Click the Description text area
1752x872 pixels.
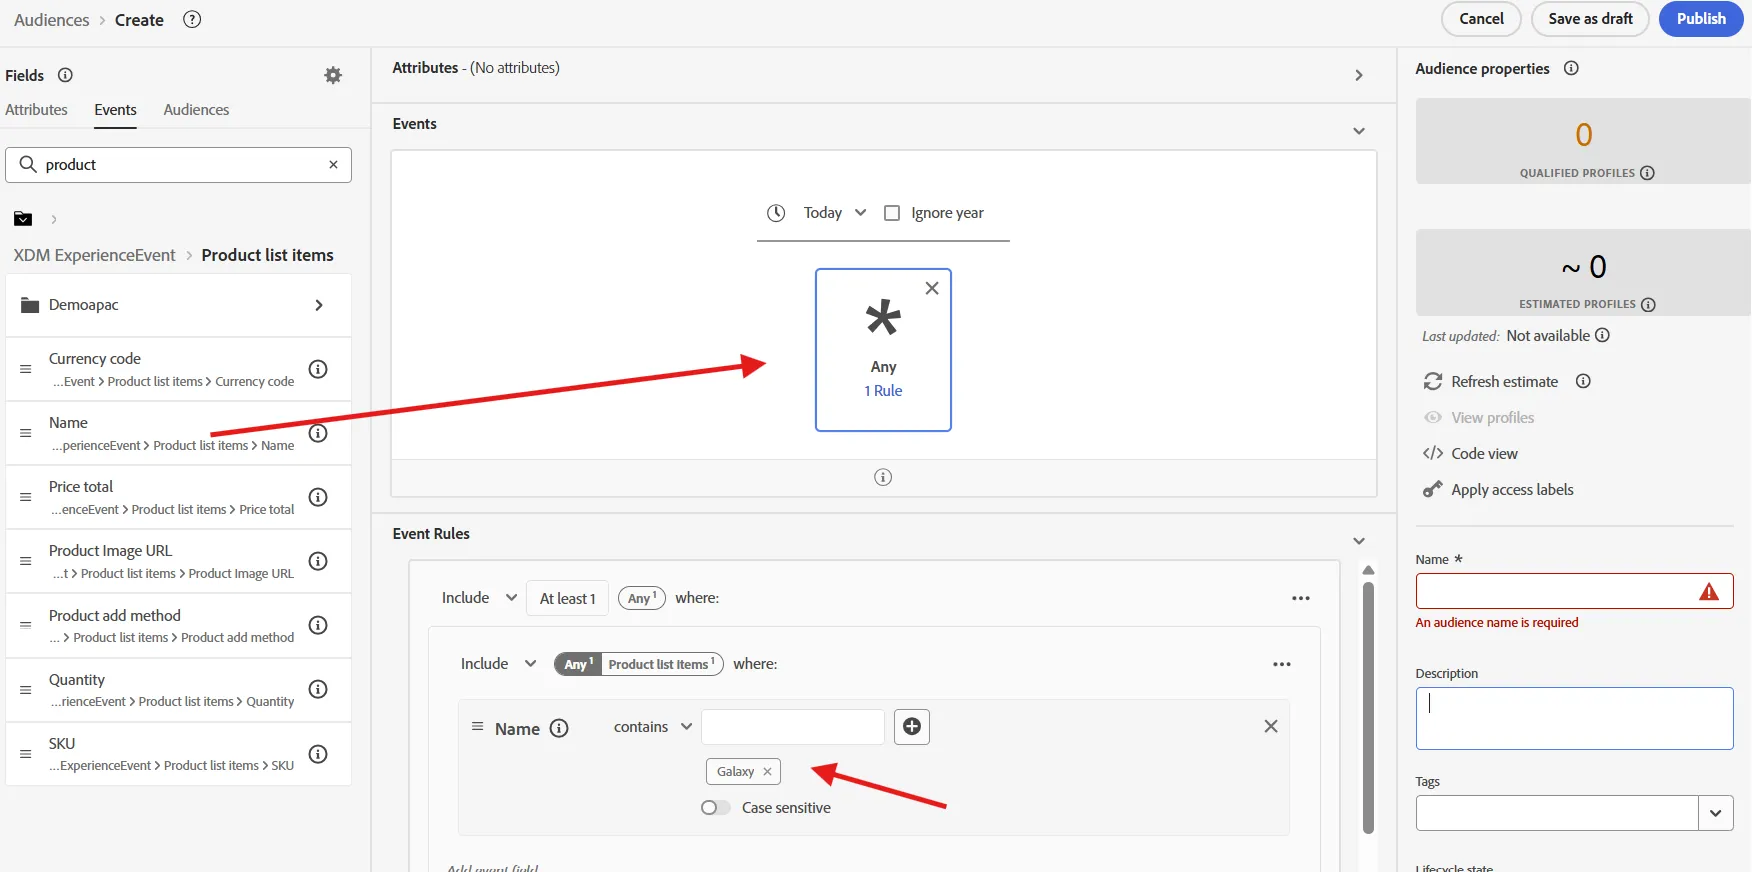coord(1574,718)
